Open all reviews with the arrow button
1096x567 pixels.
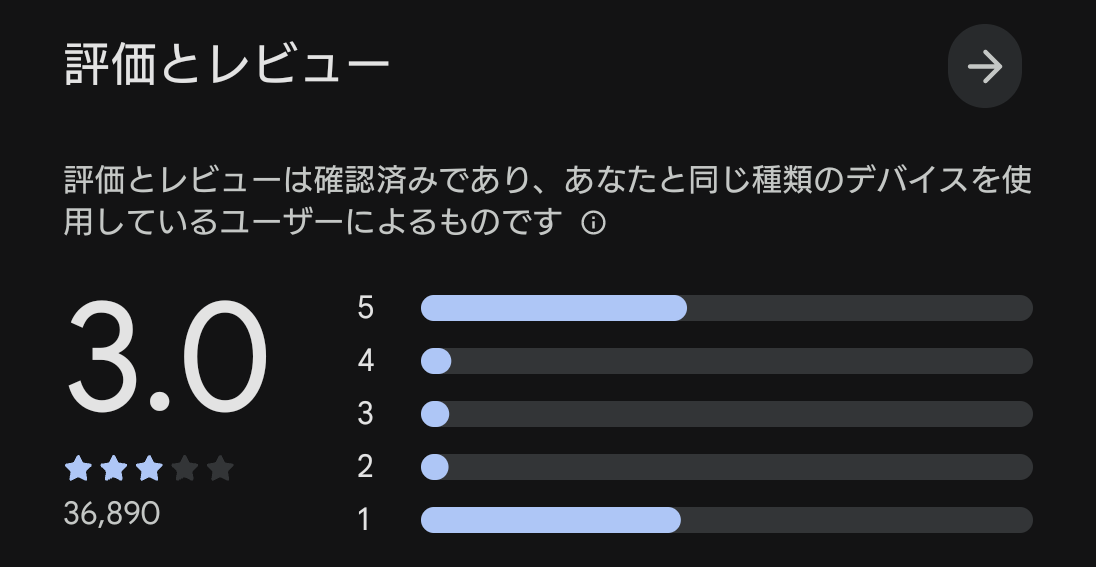pos(984,66)
